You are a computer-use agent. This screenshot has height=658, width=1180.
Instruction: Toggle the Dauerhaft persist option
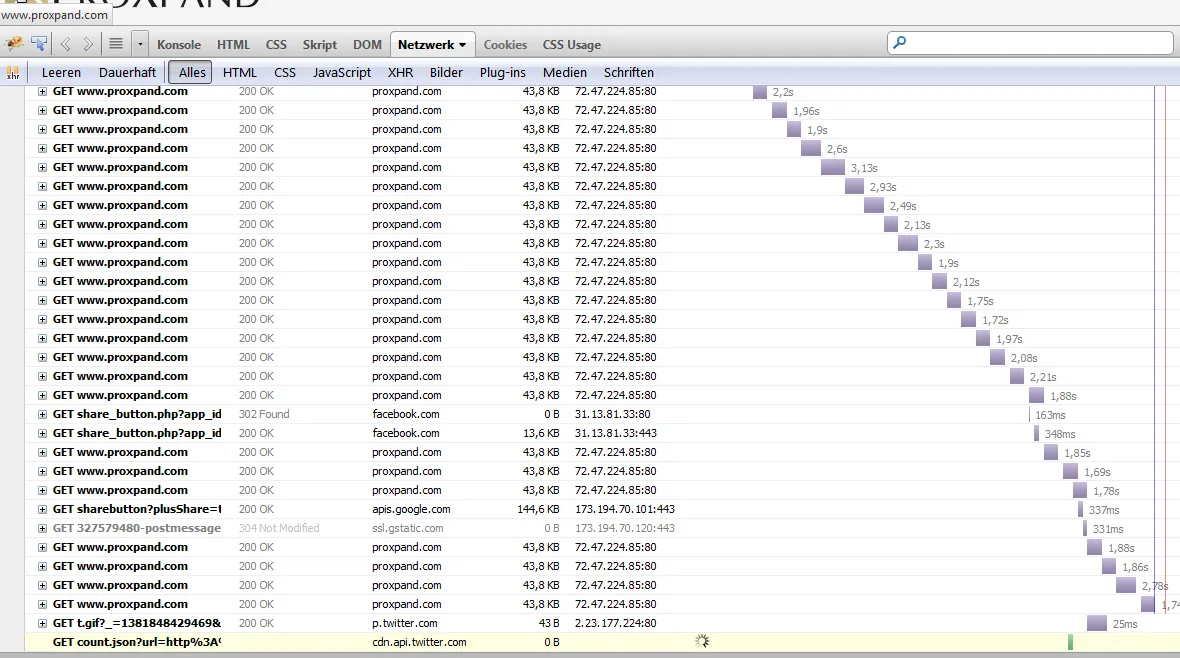[127, 72]
